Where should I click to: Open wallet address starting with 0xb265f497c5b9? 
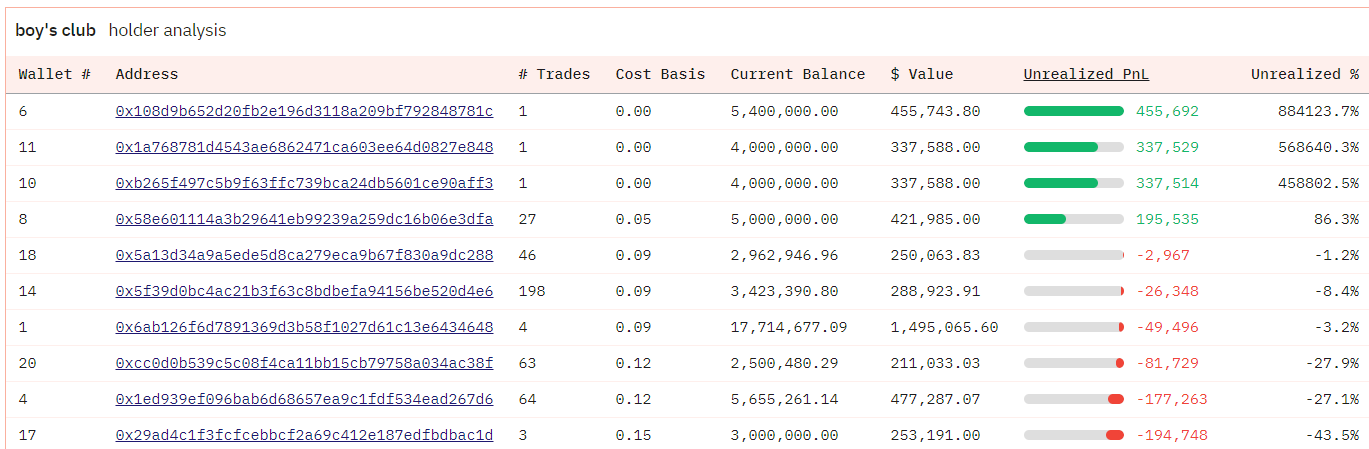tap(304, 183)
